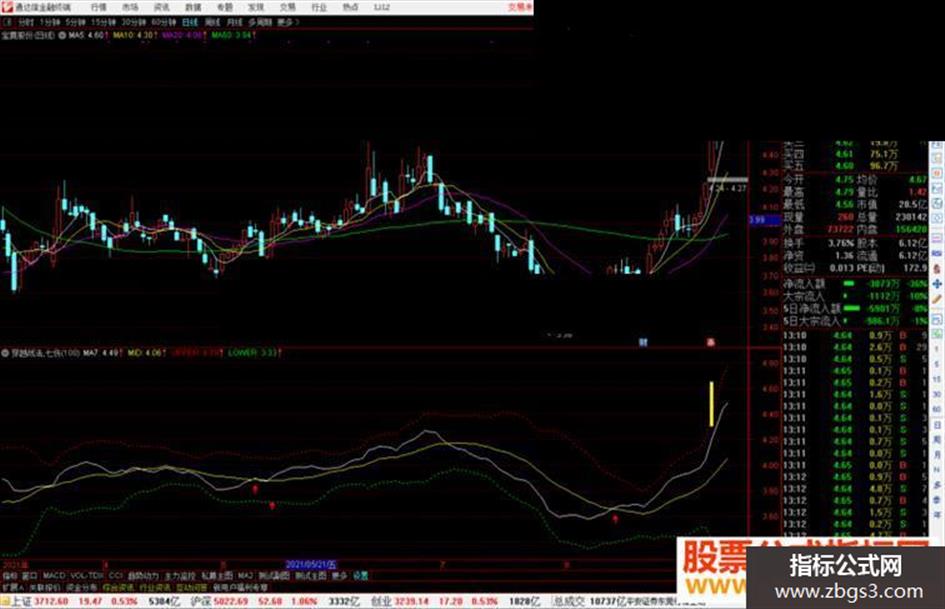The image size is (945, 609).
Task: Click the MA10 value label
Action: 136,36
